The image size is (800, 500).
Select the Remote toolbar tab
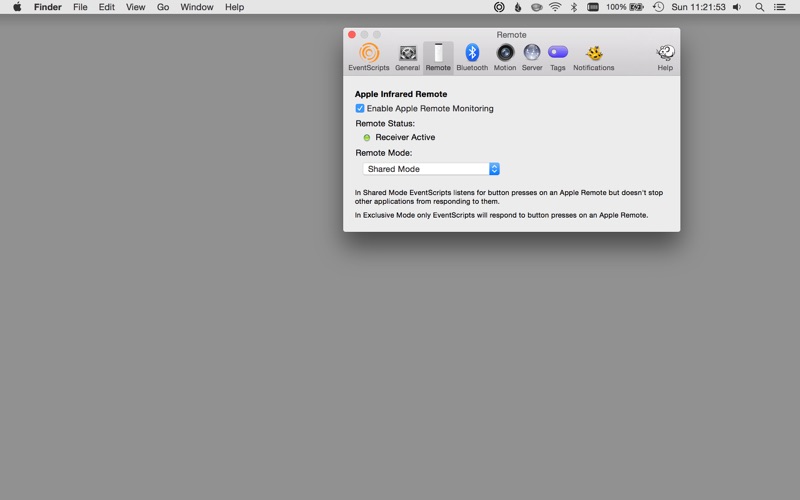pos(438,57)
